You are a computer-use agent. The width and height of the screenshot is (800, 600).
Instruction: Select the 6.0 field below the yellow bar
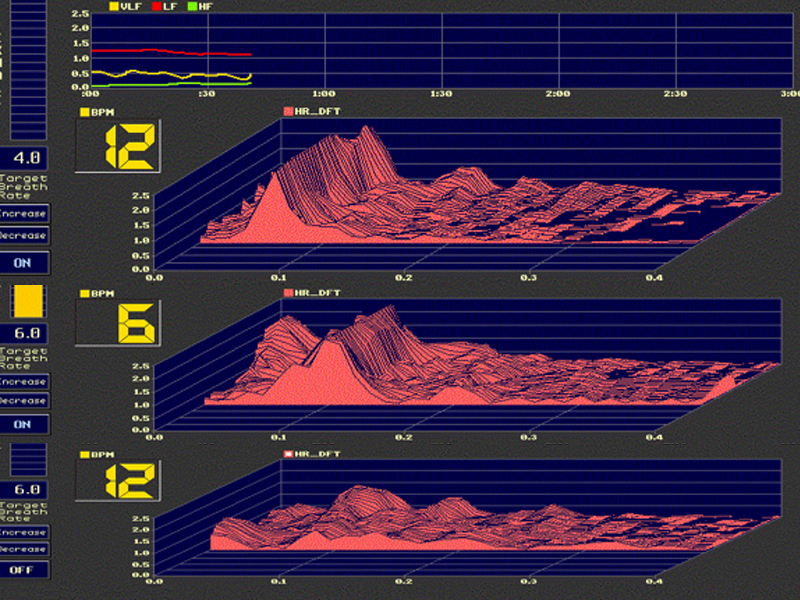(x=24, y=334)
